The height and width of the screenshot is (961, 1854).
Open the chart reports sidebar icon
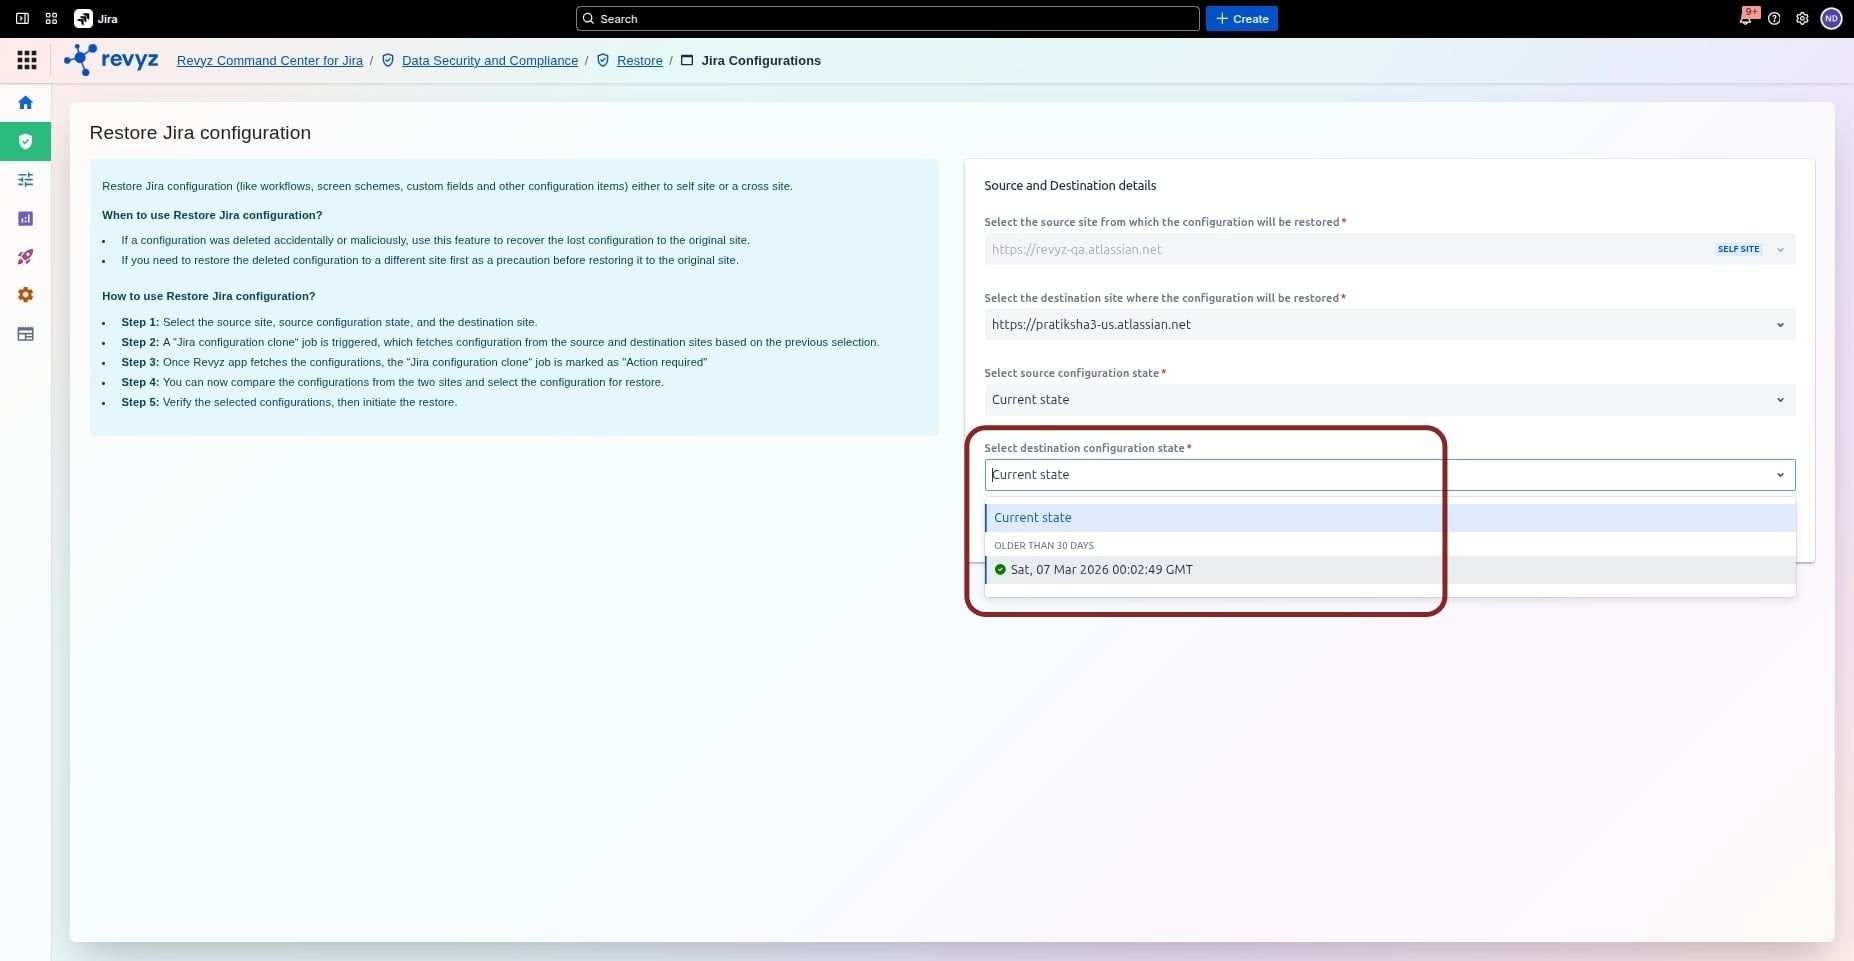tap(26, 218)
